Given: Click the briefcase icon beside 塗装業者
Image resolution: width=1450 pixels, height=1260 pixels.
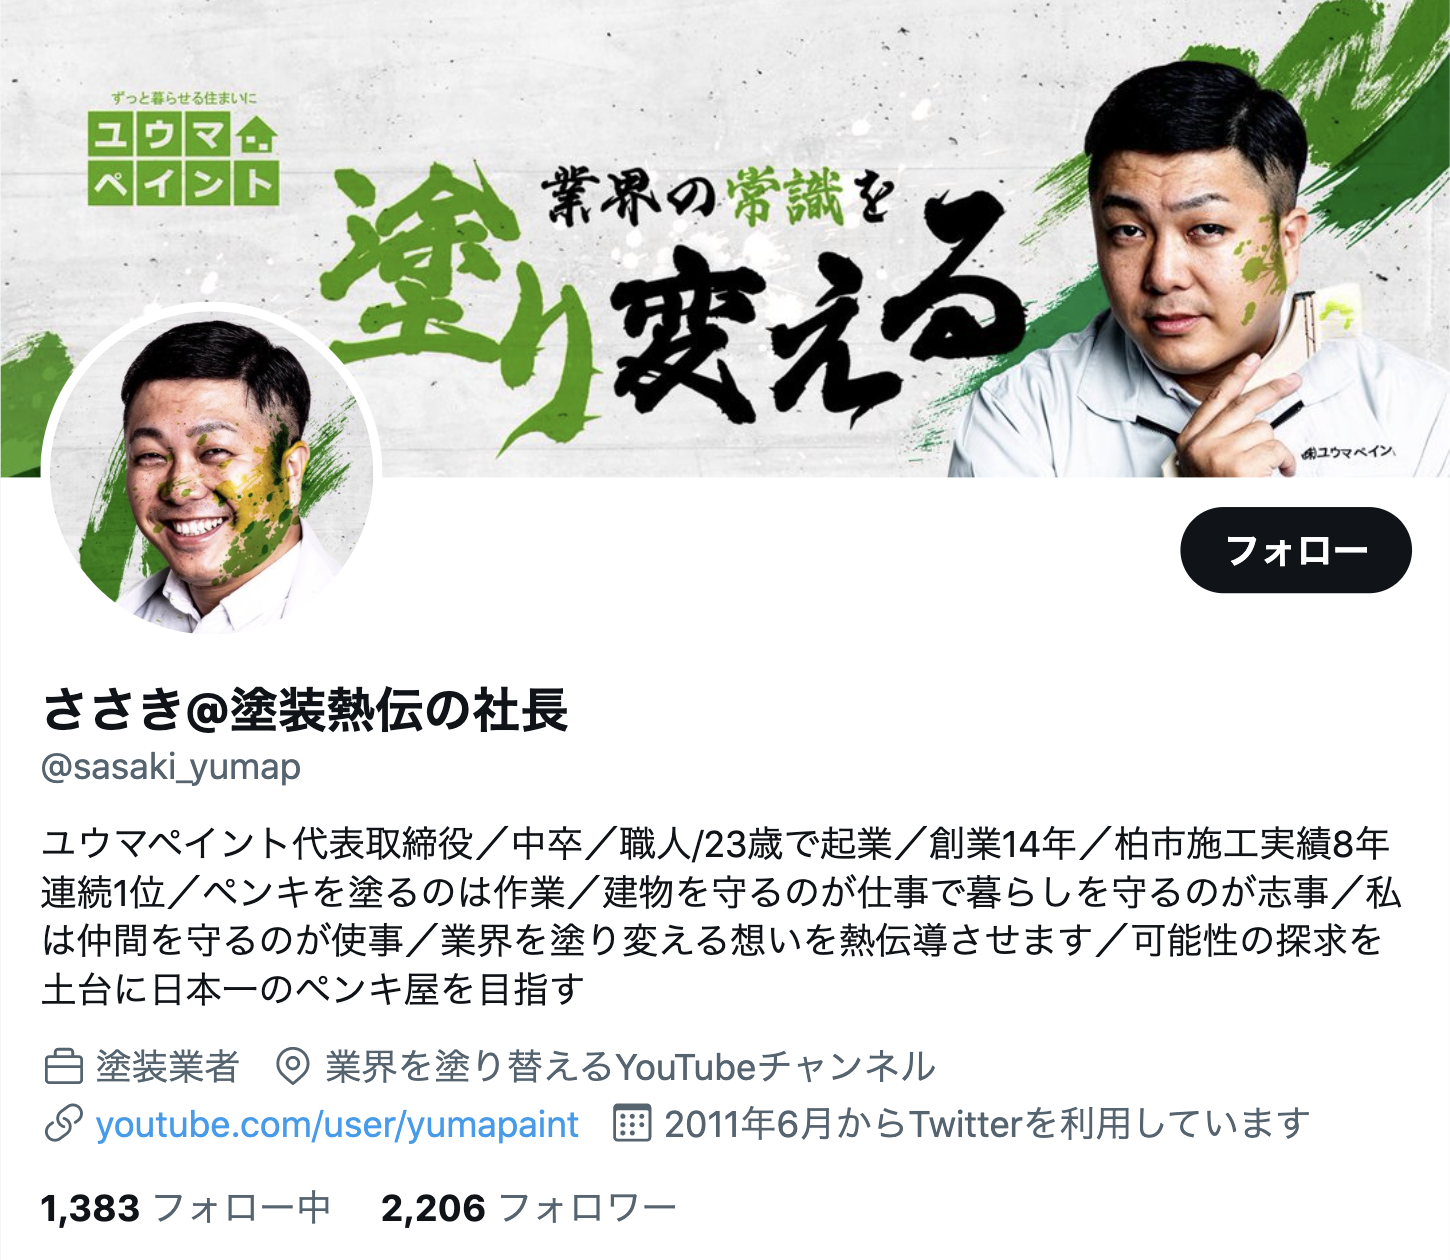Looking at the screenshot, I should pyautogui.click(x=63, y=1067).
